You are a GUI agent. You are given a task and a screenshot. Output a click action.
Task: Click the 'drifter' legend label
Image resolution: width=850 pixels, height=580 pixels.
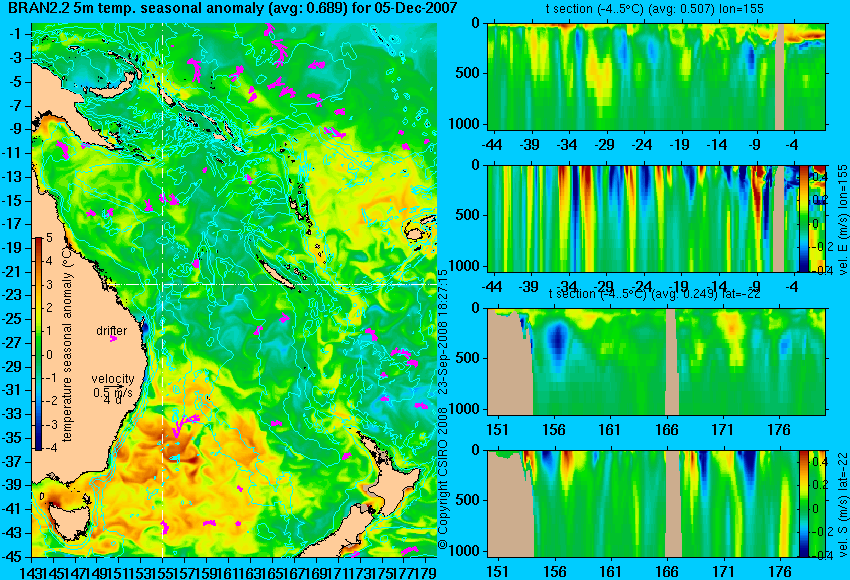(112, 331)
